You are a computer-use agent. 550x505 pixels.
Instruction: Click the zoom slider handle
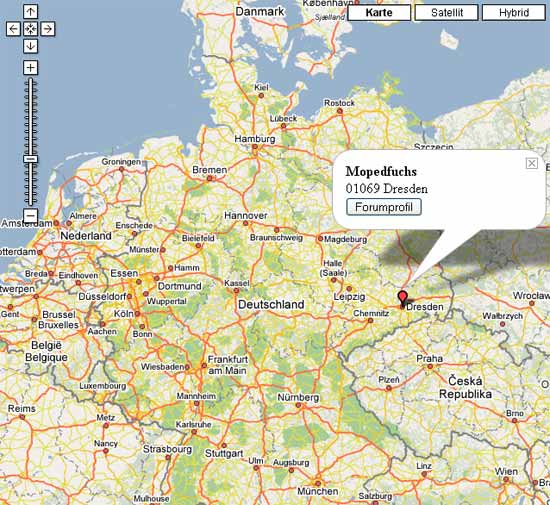click(x=31, y=159)
